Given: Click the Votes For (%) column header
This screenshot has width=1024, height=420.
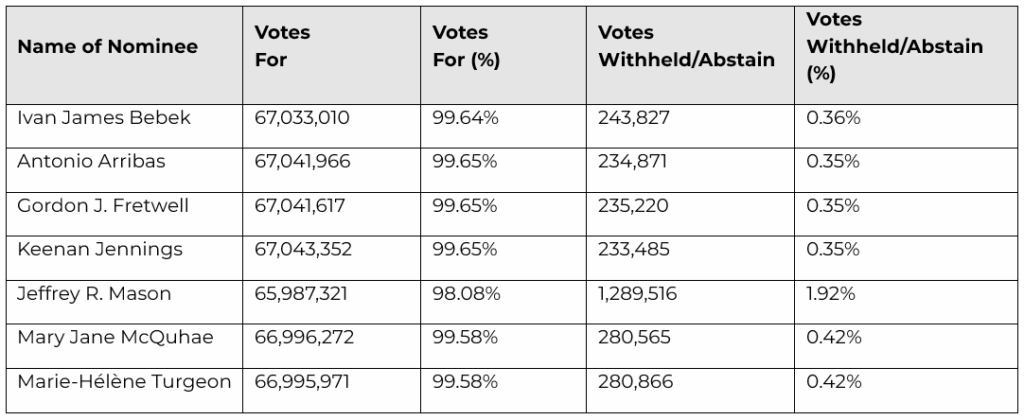Looking at the screenshot, I should coord(465,47).
